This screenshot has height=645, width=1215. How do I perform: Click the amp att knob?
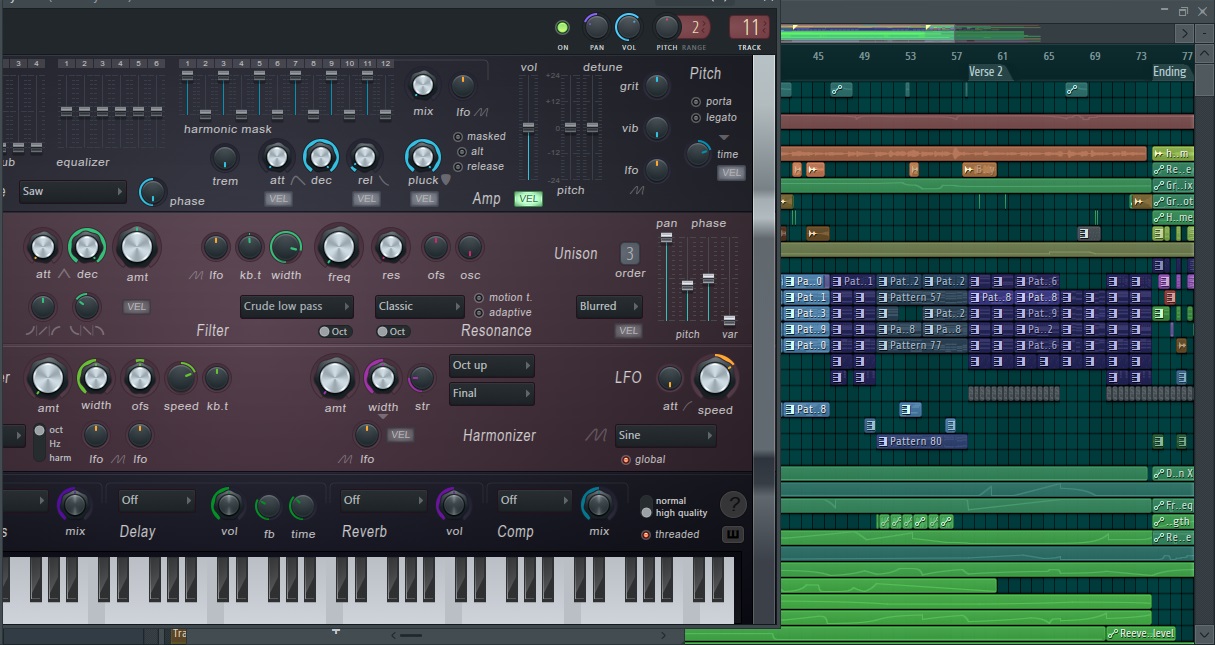tap(276, 156)
